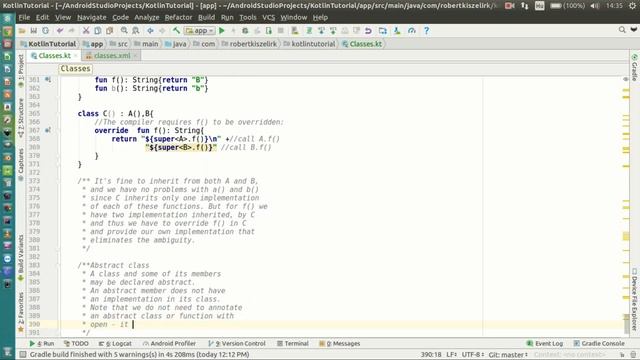Click the editor vertical scrollbar thumb
Screen dimensions: 640x360
tap(626, 324)
